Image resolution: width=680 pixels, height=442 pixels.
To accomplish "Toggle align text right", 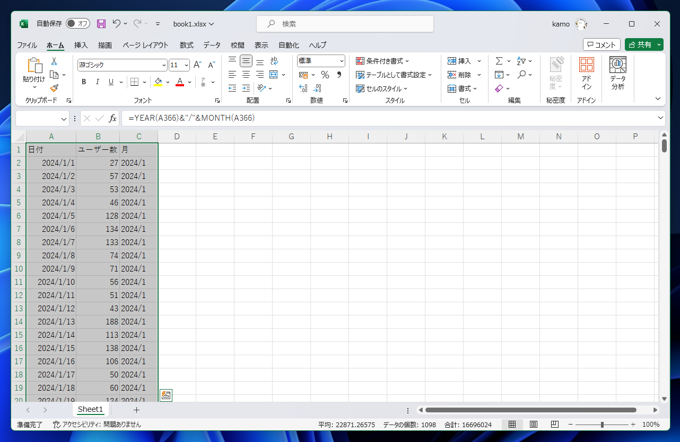I will [260, 75].
